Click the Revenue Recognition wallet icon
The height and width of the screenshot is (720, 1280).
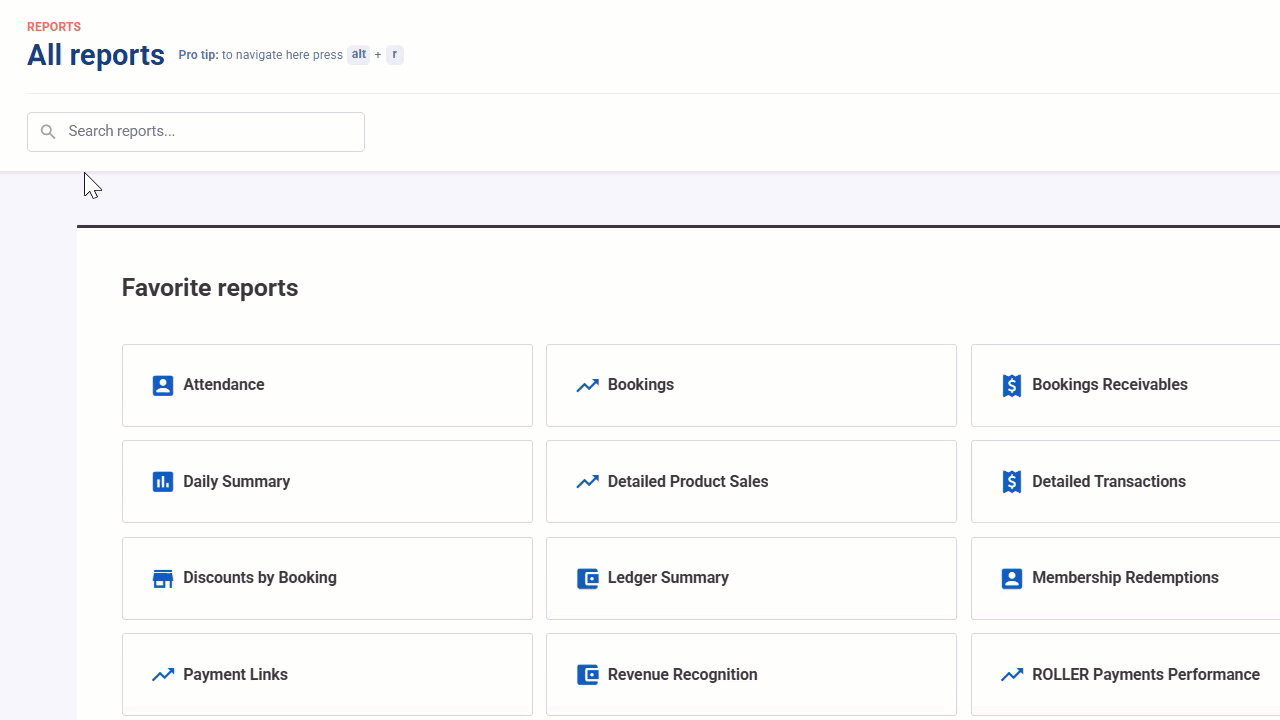coord(587,675)
